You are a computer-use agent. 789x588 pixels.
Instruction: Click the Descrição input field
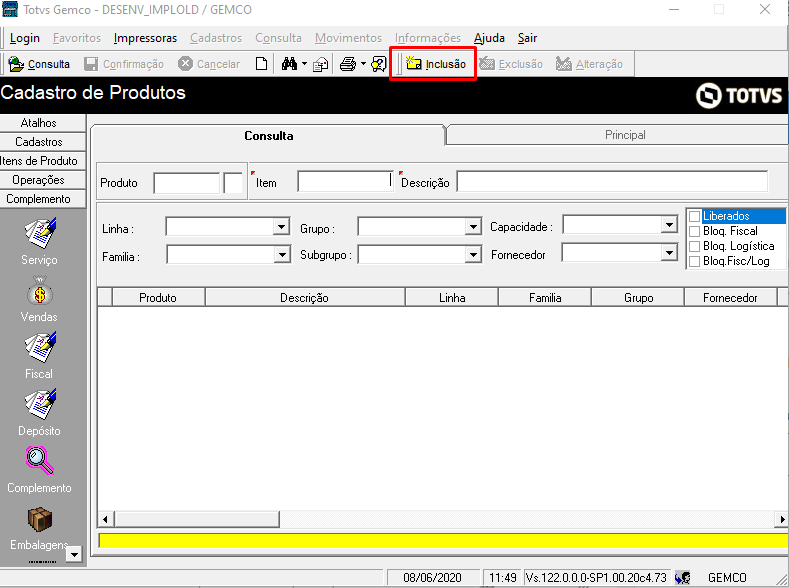pos(612,181)
